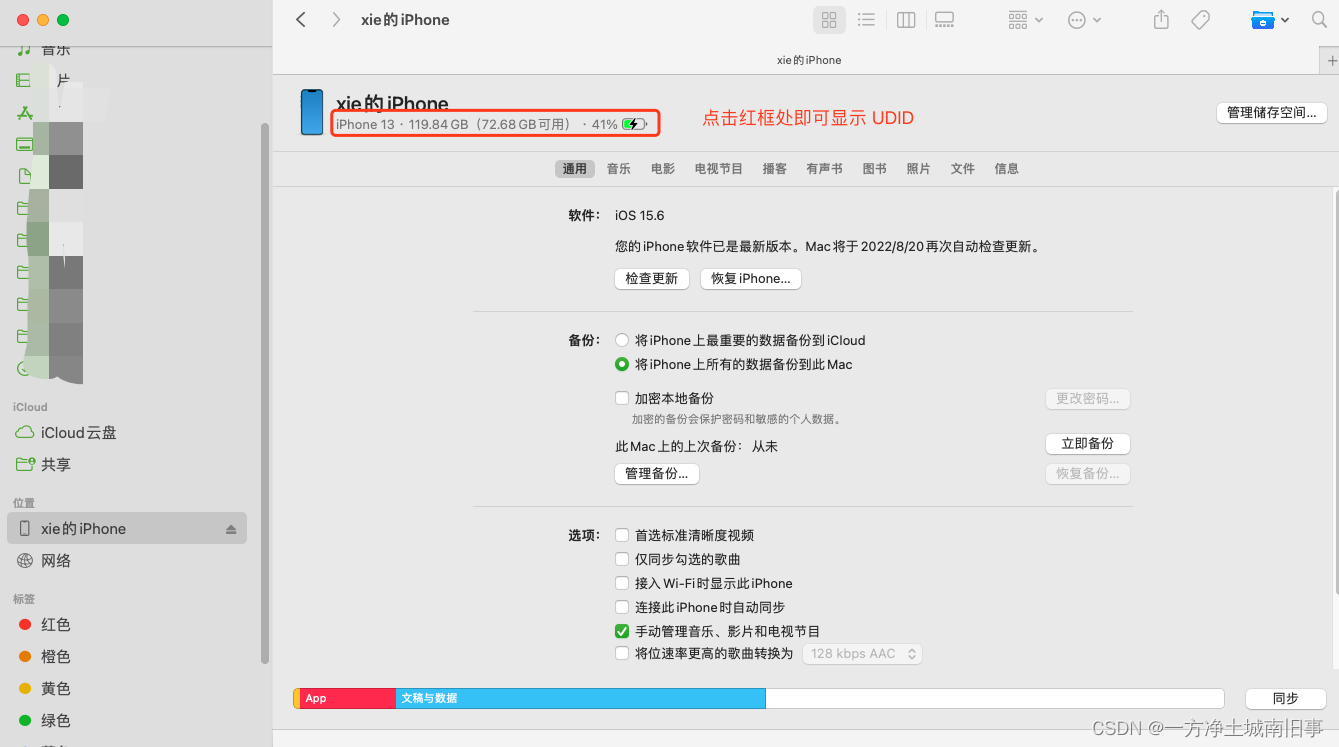Select xie的iPhone in sidebar locations

(127, 529)
